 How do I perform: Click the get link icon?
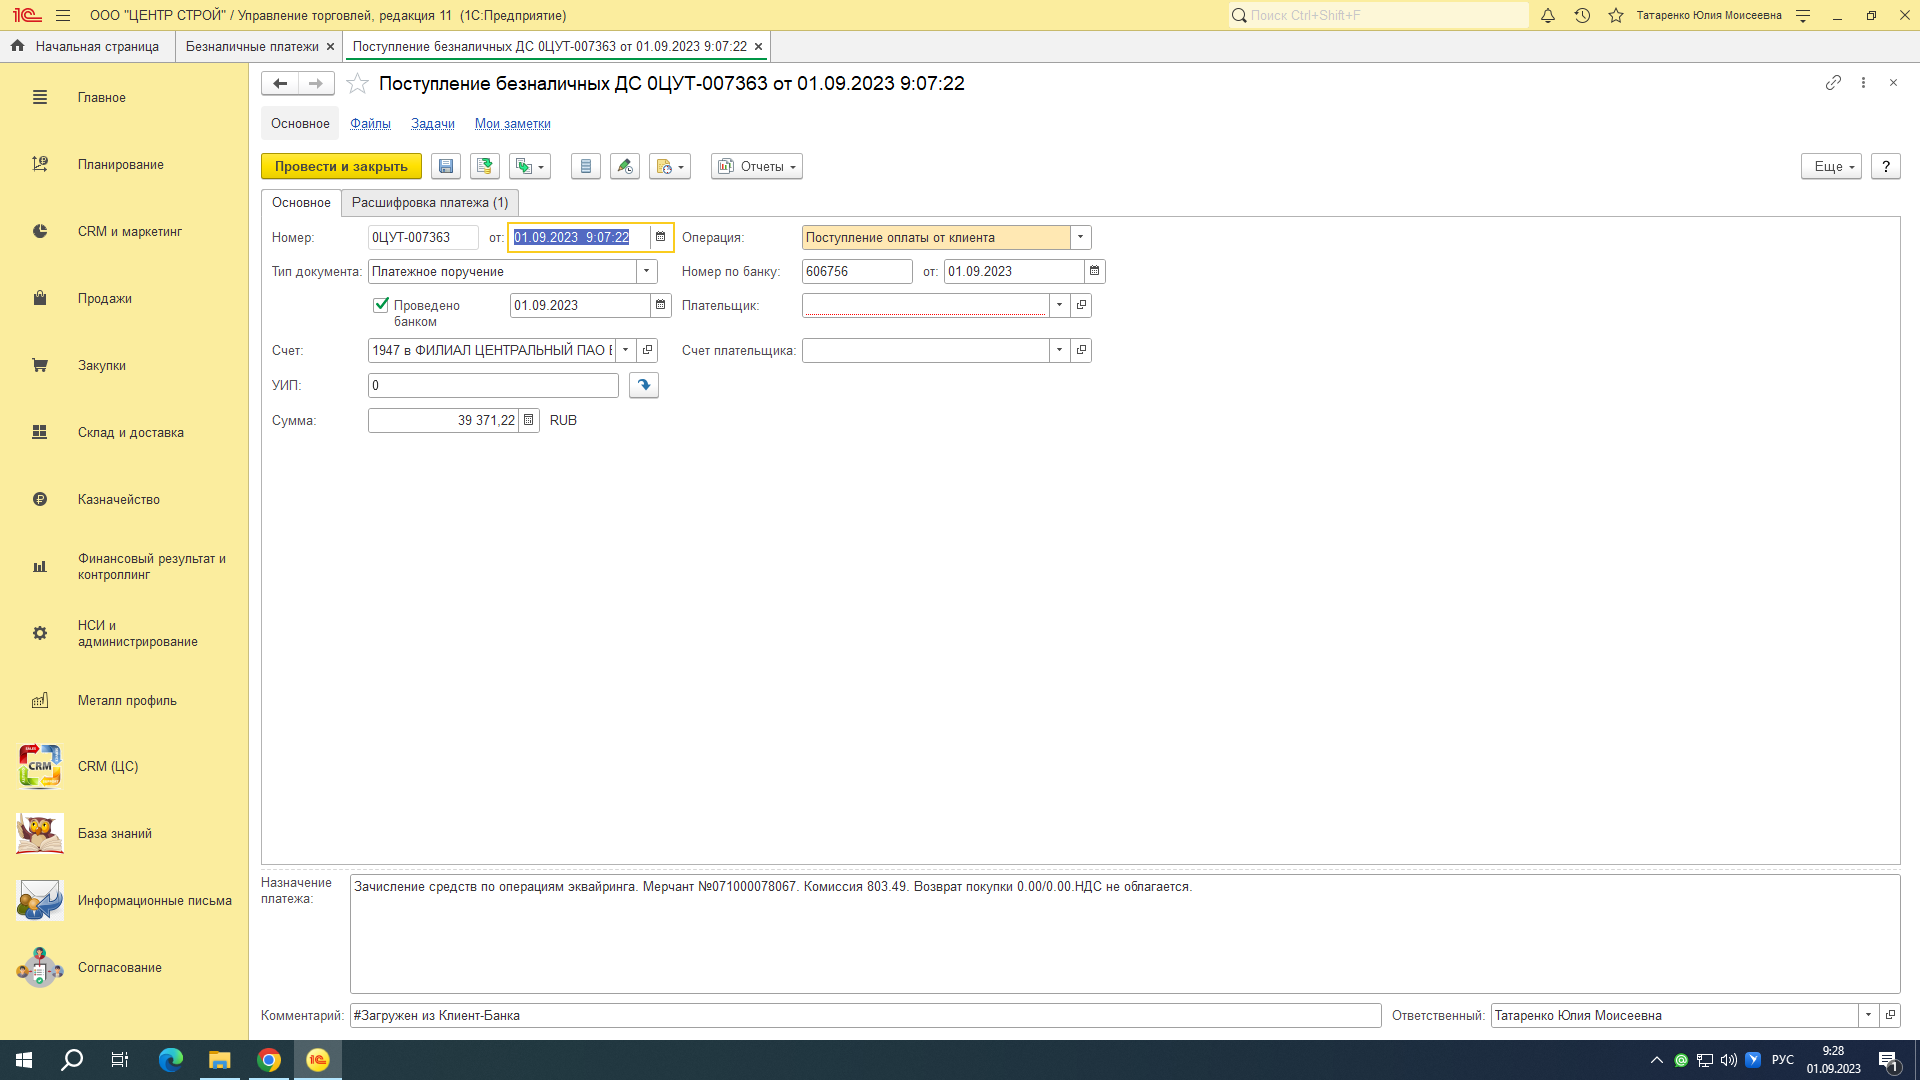(1833, 83)
